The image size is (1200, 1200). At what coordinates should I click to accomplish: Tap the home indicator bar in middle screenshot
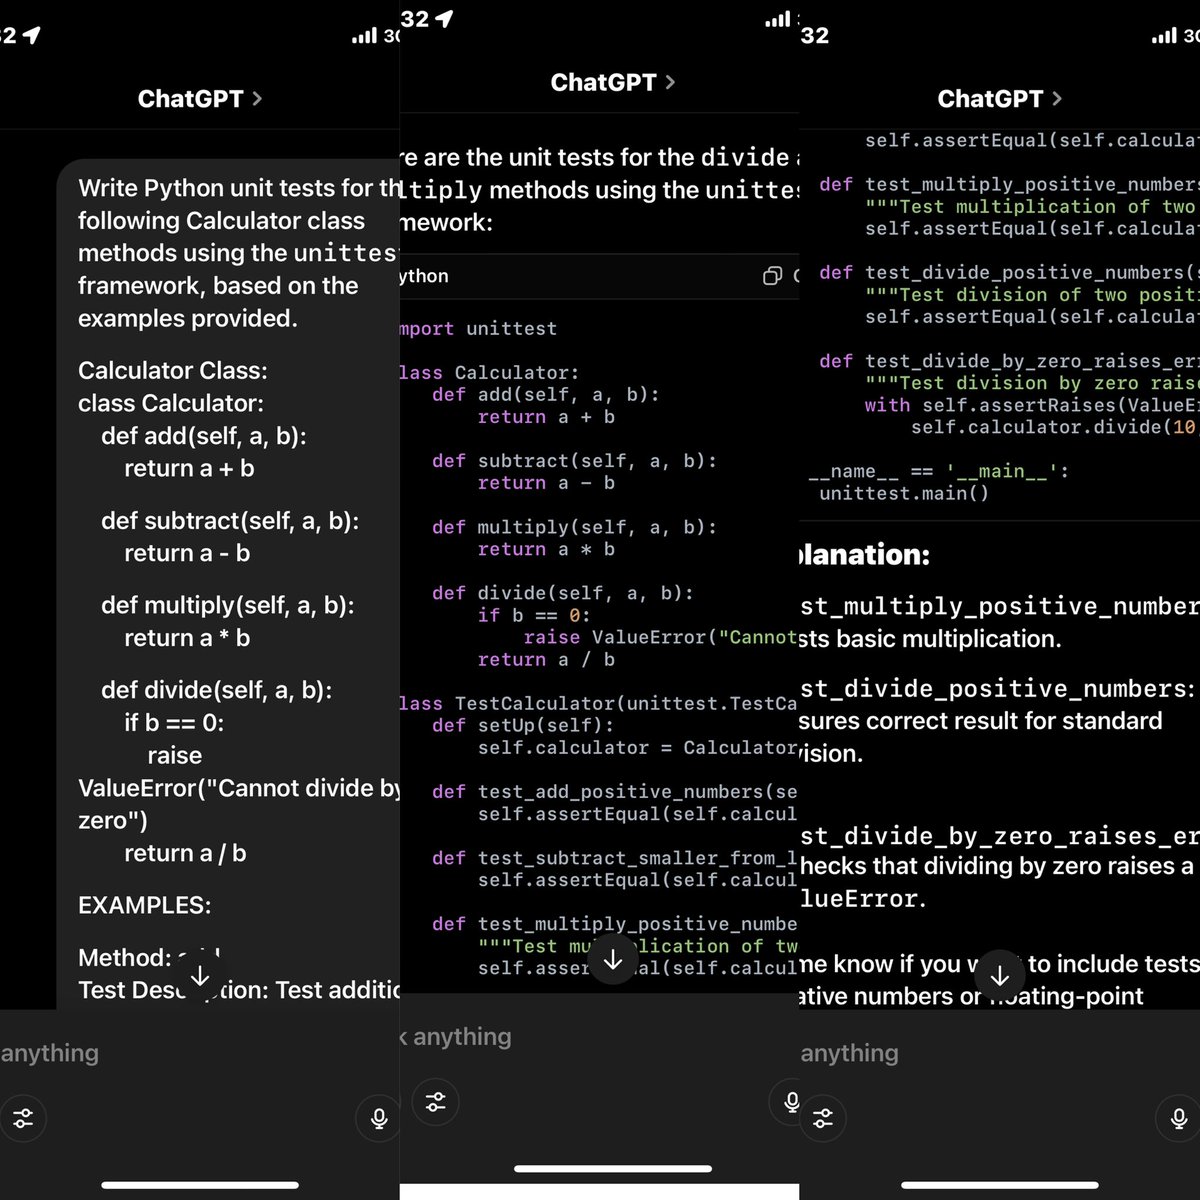point(613,1168)
